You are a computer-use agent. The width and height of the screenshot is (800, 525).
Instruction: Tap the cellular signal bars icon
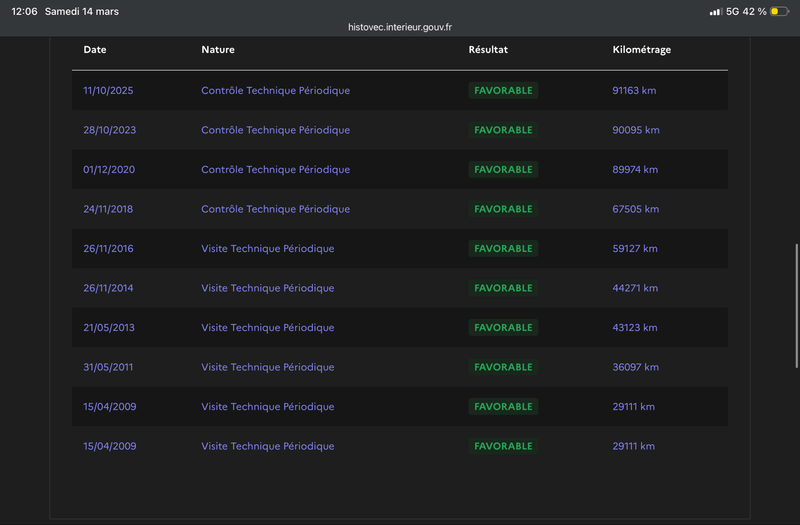coord(715,11)
